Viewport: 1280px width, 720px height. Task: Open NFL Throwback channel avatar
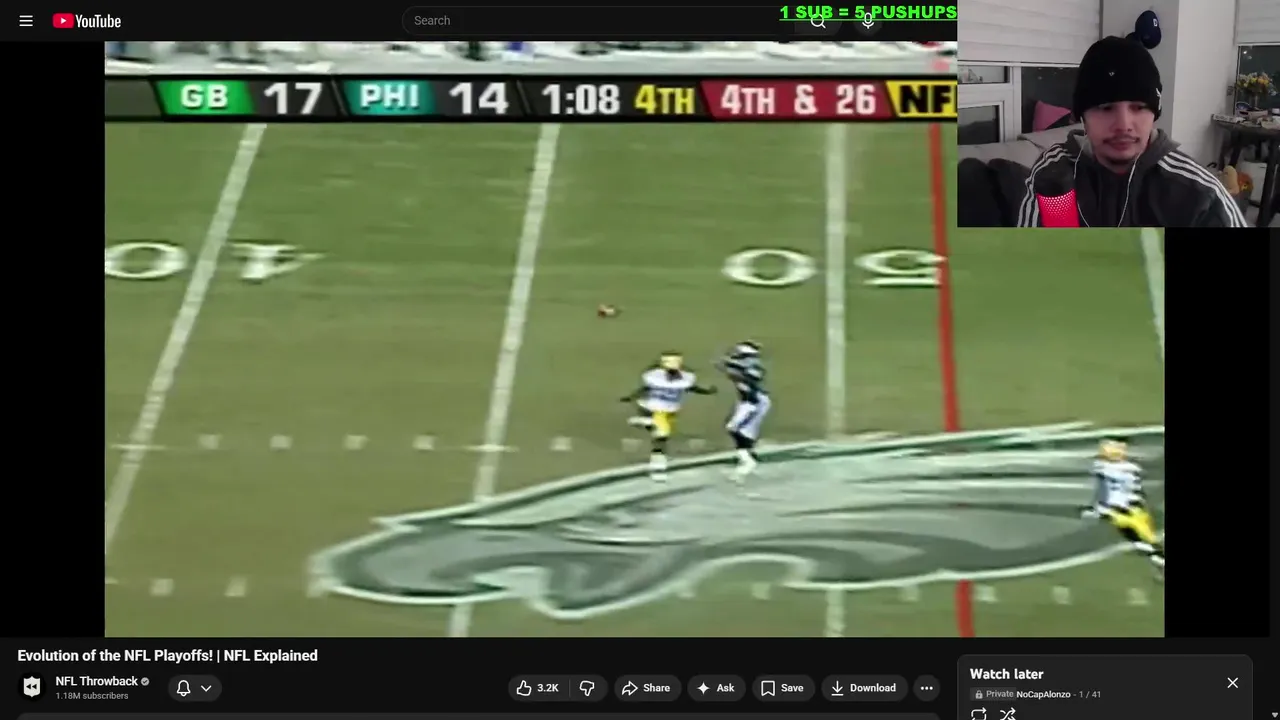click(x=32, y=687)
